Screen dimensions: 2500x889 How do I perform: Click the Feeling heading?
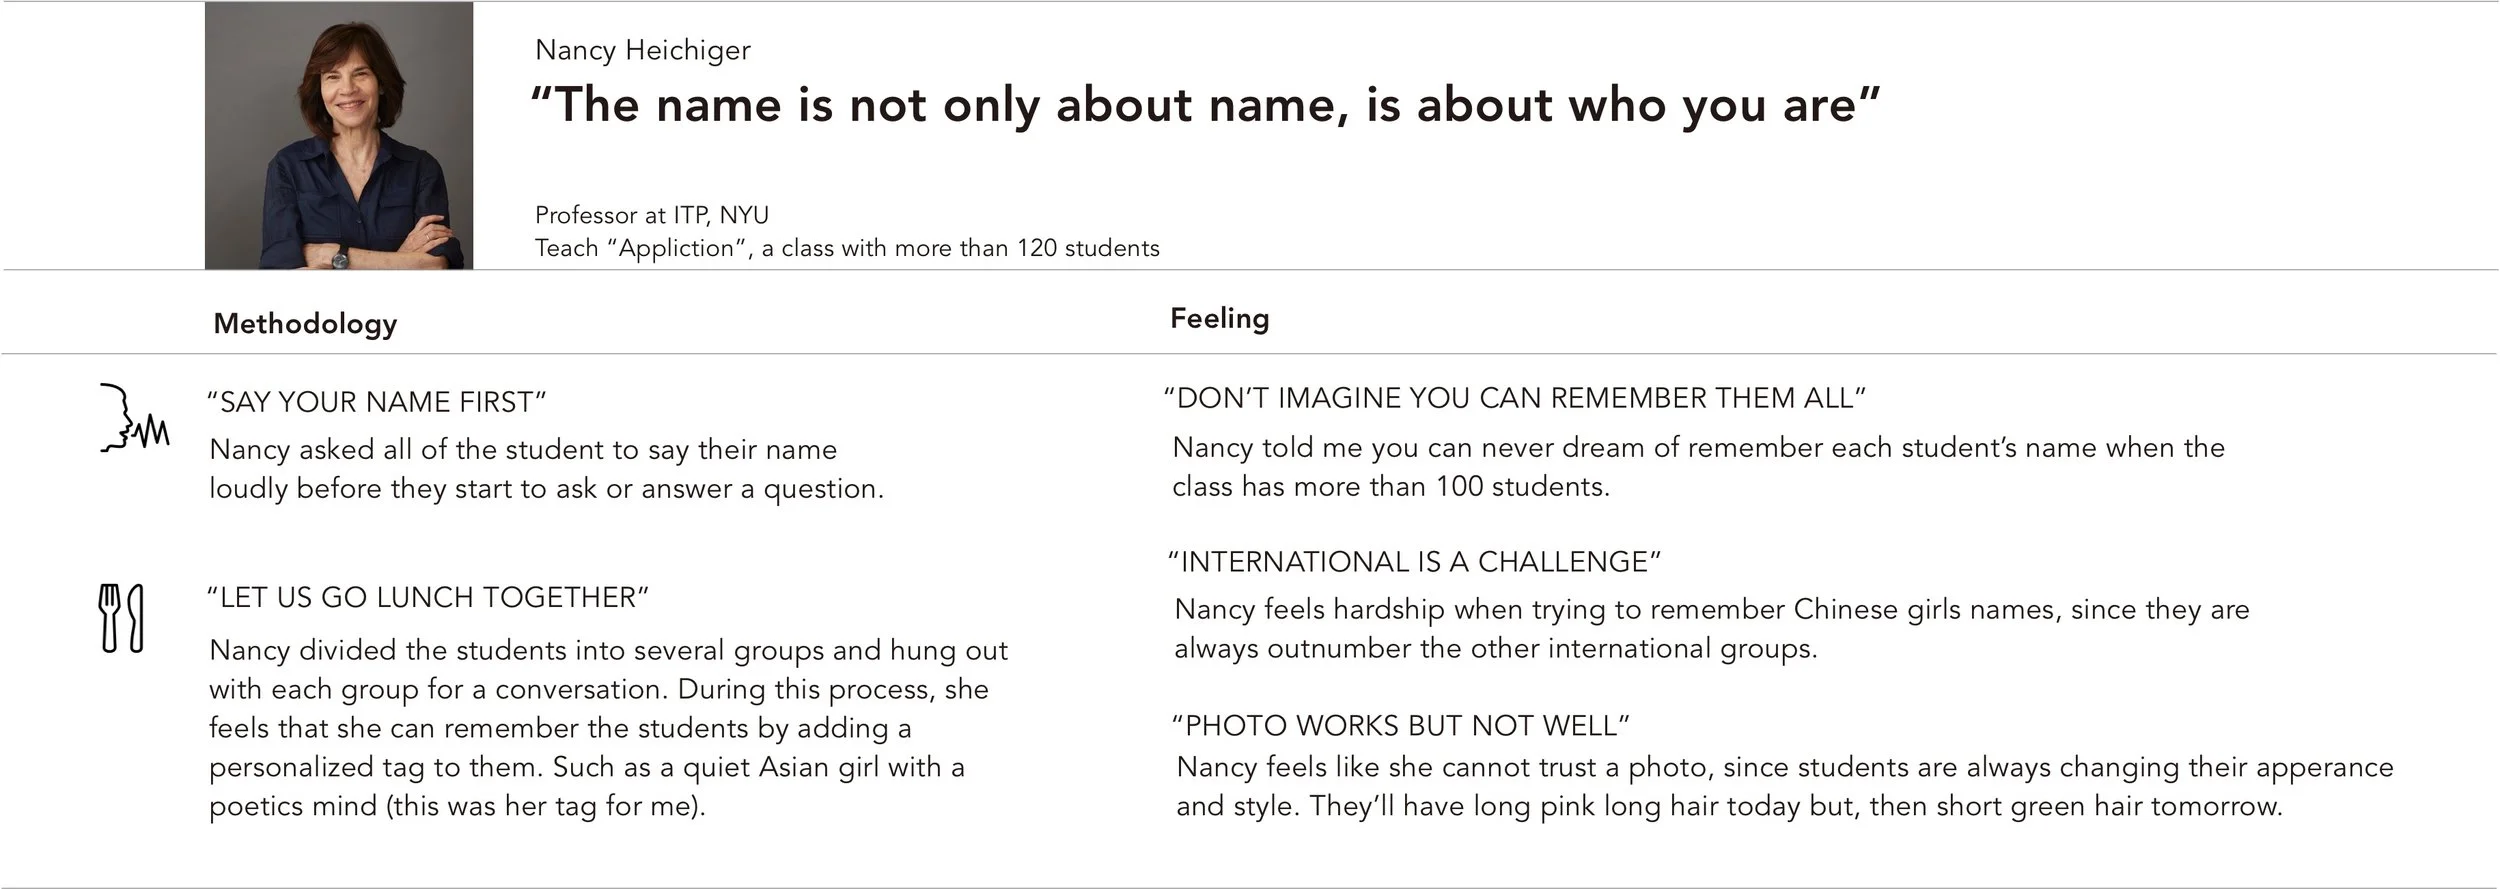[1219, 318]
